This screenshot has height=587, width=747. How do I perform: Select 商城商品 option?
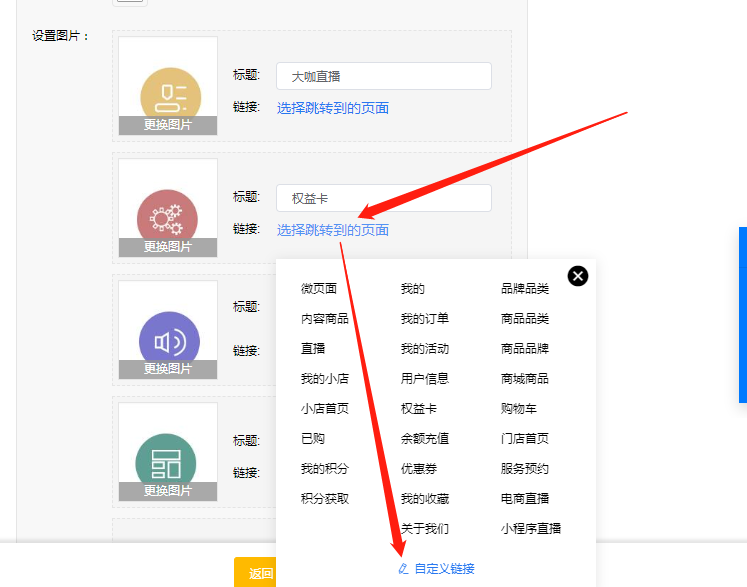click(x=525, y=379)
